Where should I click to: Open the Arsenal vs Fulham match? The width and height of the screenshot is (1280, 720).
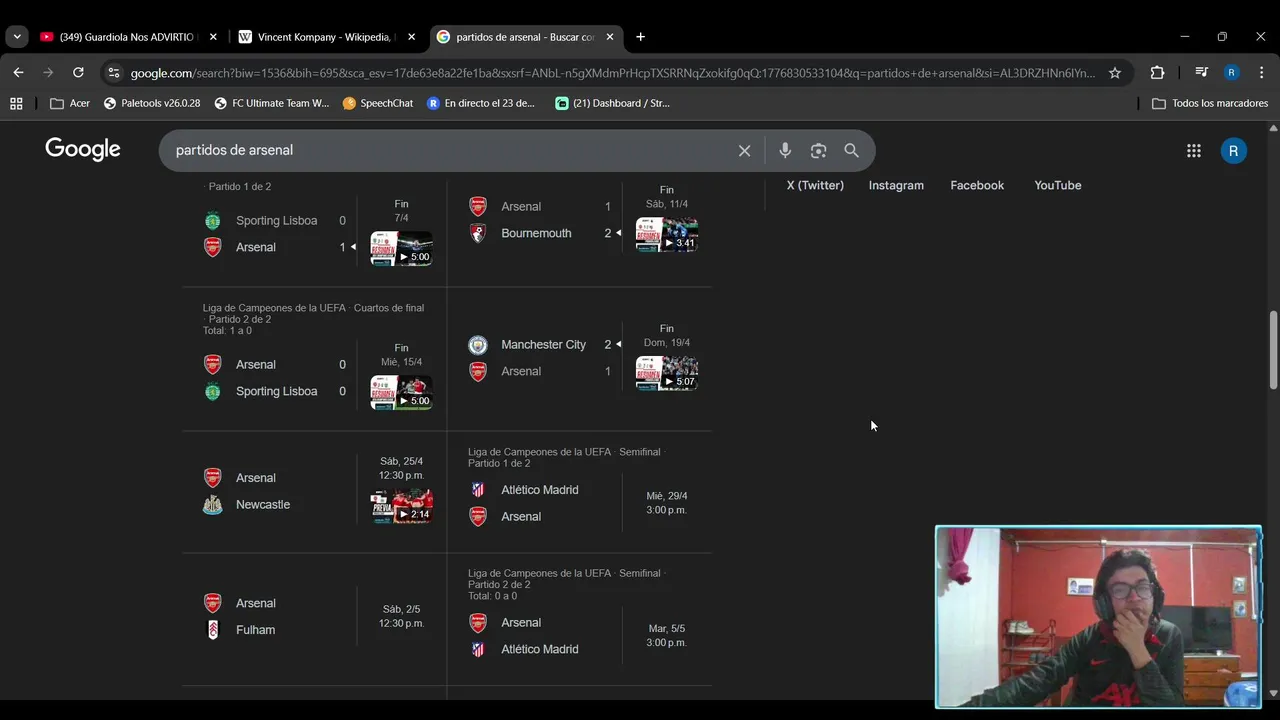pyautogui.click(x=315, y=617)
